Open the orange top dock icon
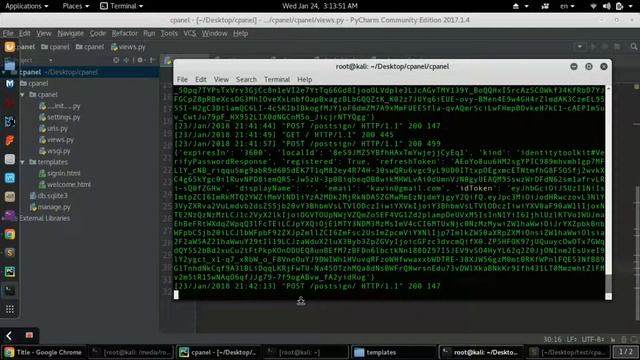The image size is (640, 360). (9, 47)
